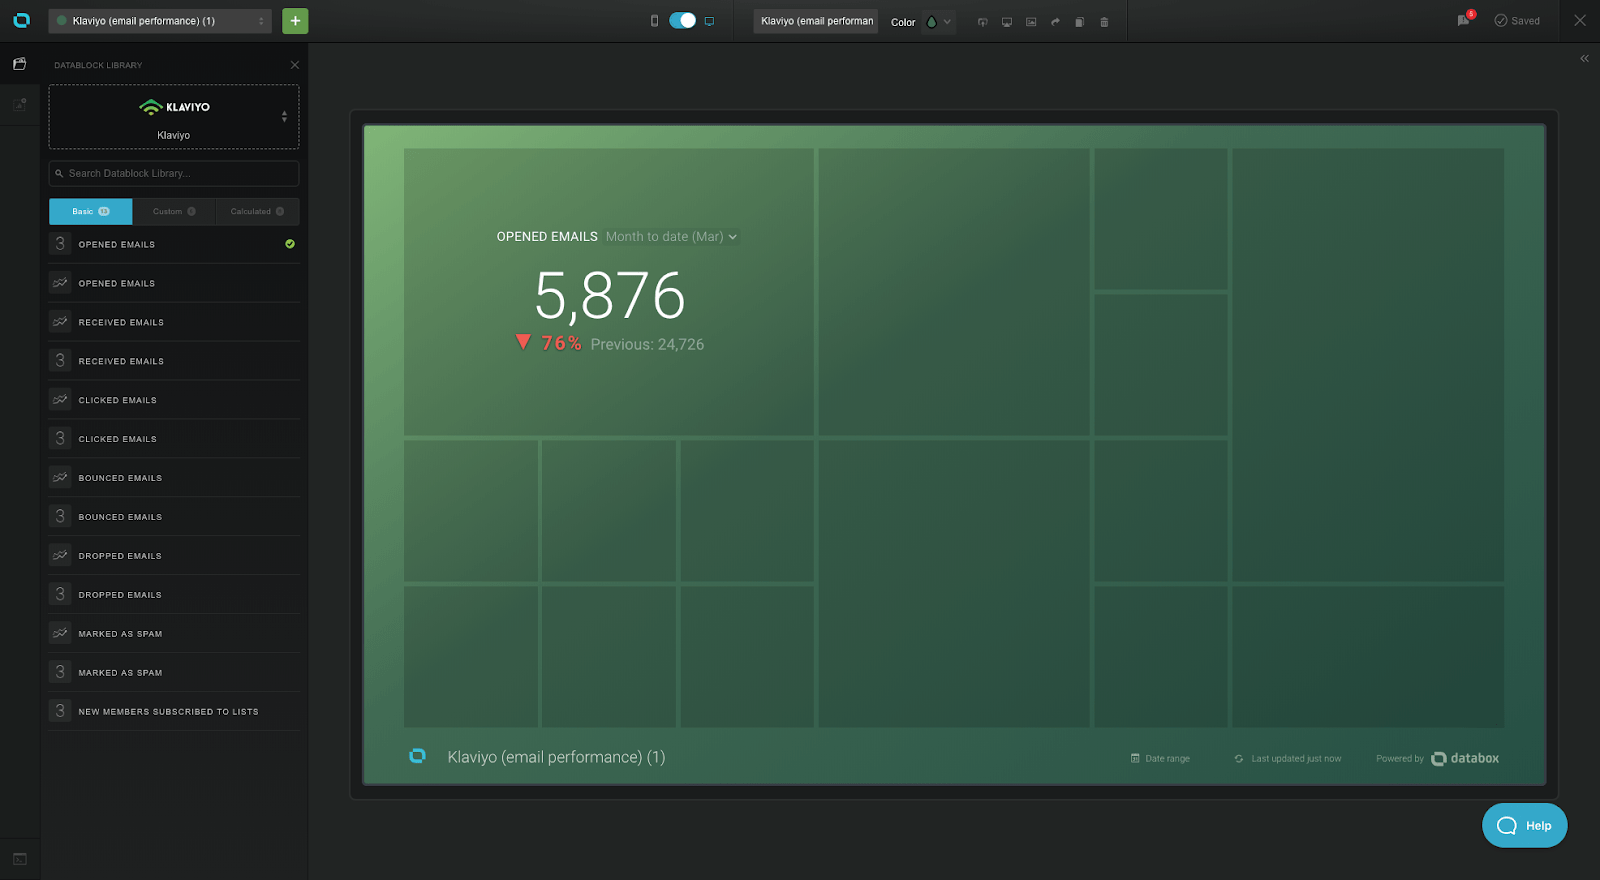Edit the databoard name text field

(x=816, y=21)
